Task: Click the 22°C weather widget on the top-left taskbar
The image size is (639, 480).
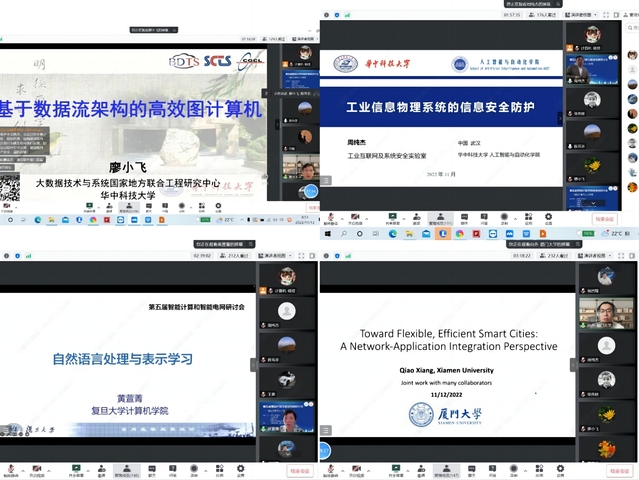Action: [226, 220]
